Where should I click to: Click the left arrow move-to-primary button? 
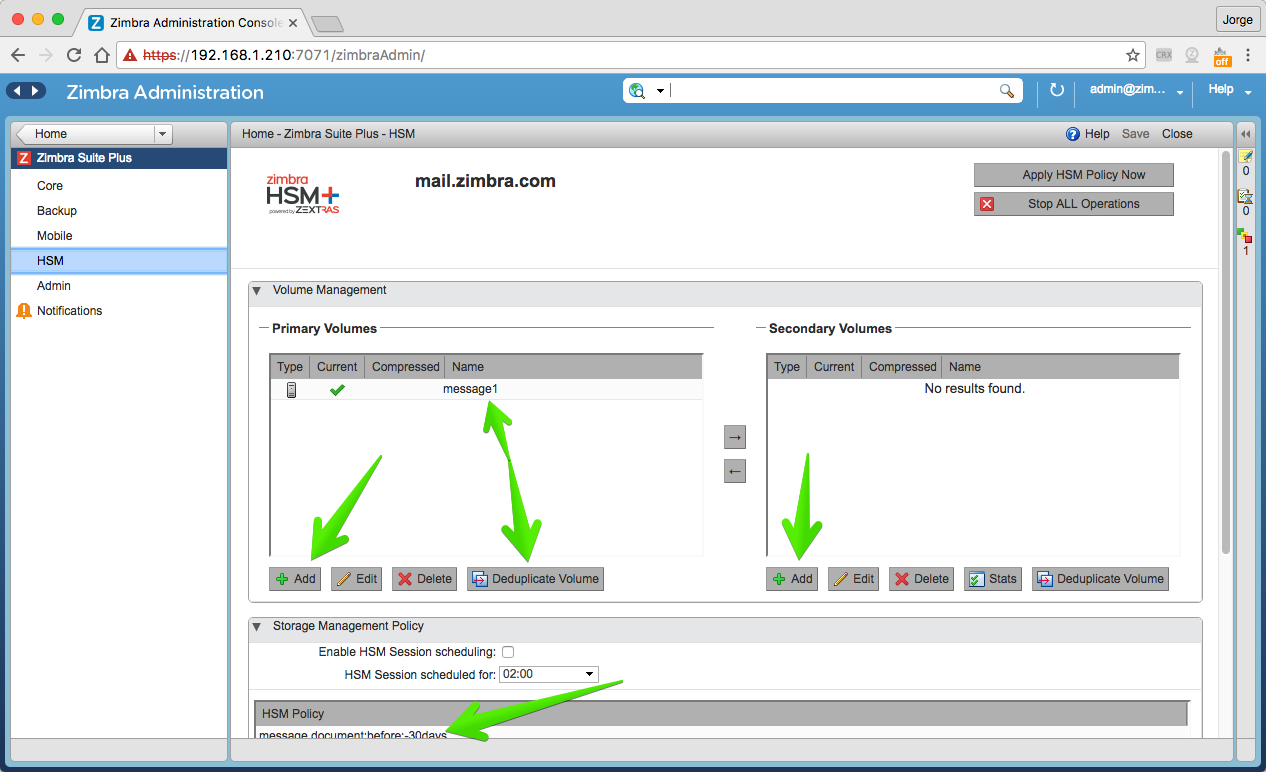point(735,471)
